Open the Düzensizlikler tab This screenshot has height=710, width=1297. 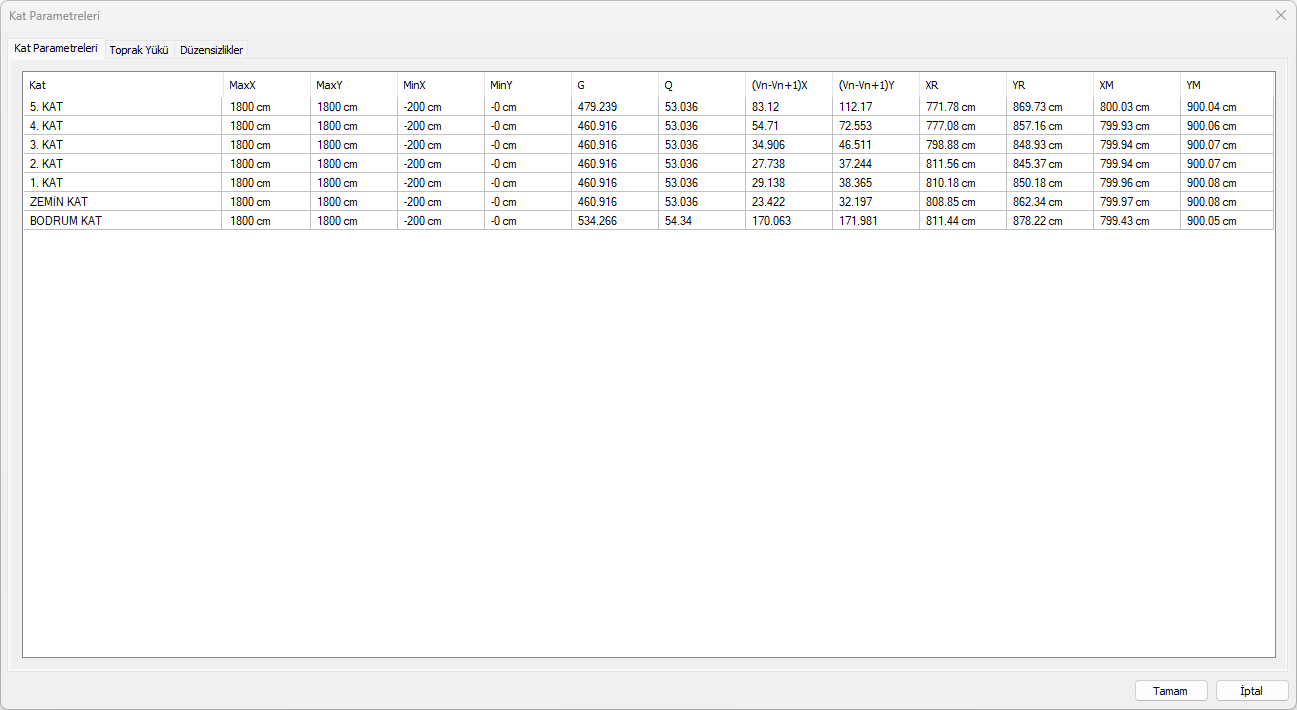211,49
